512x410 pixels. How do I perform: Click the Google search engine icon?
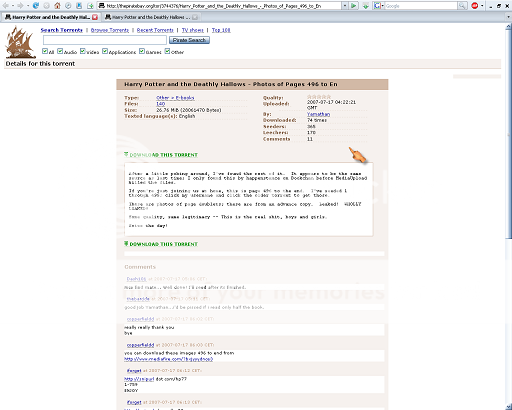pos(377,6)
